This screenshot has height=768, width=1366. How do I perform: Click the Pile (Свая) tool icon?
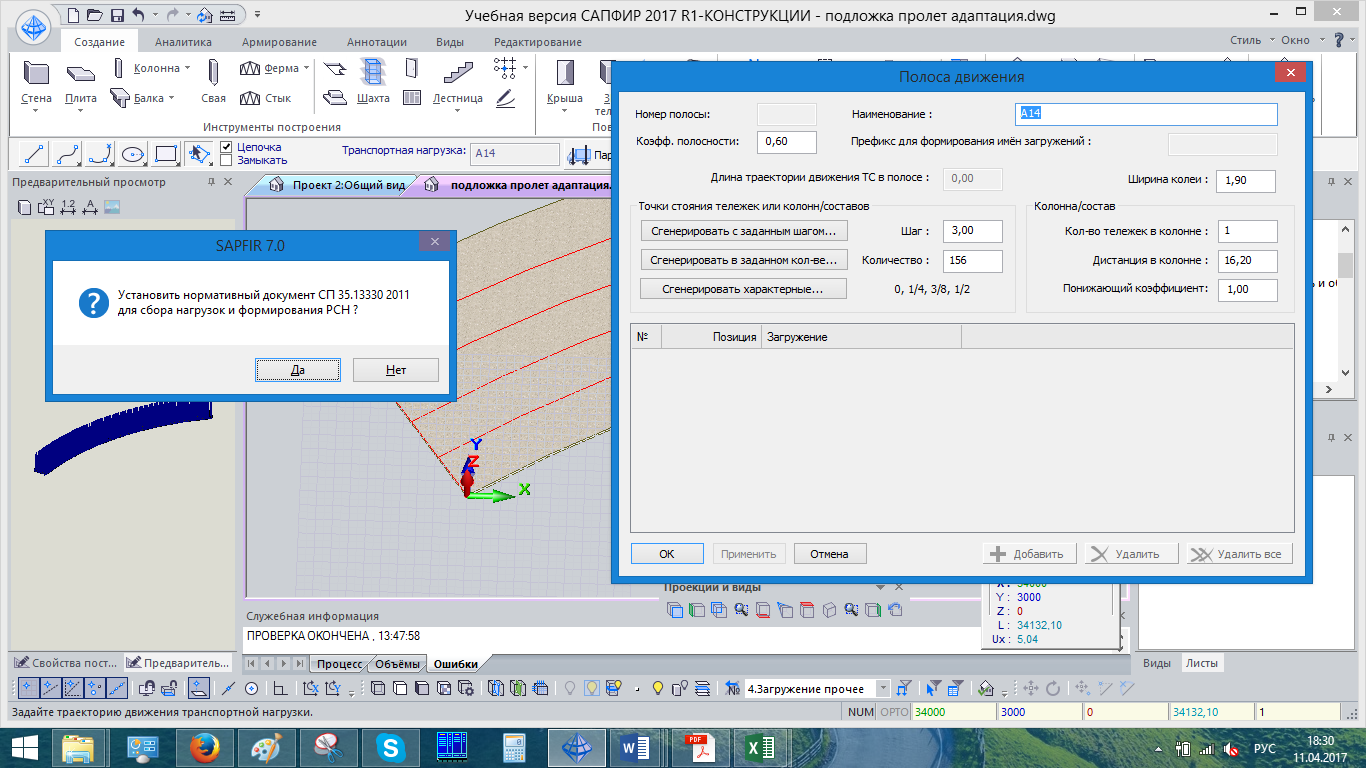[x=213, y=80]
